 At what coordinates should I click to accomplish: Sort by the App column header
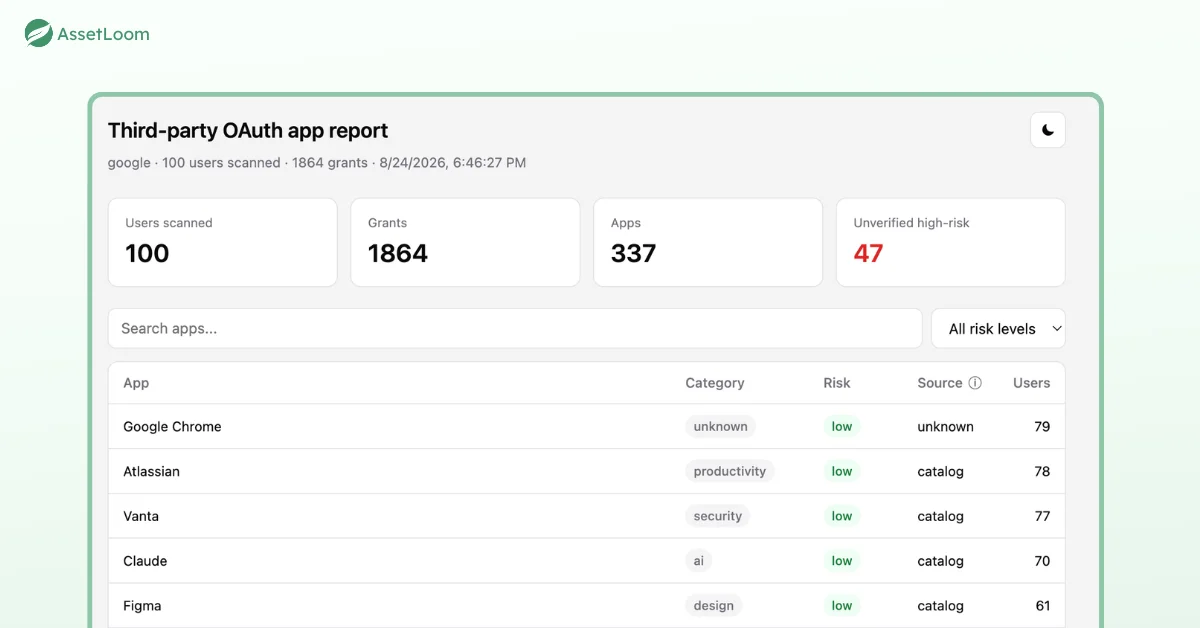pos(136,383)
